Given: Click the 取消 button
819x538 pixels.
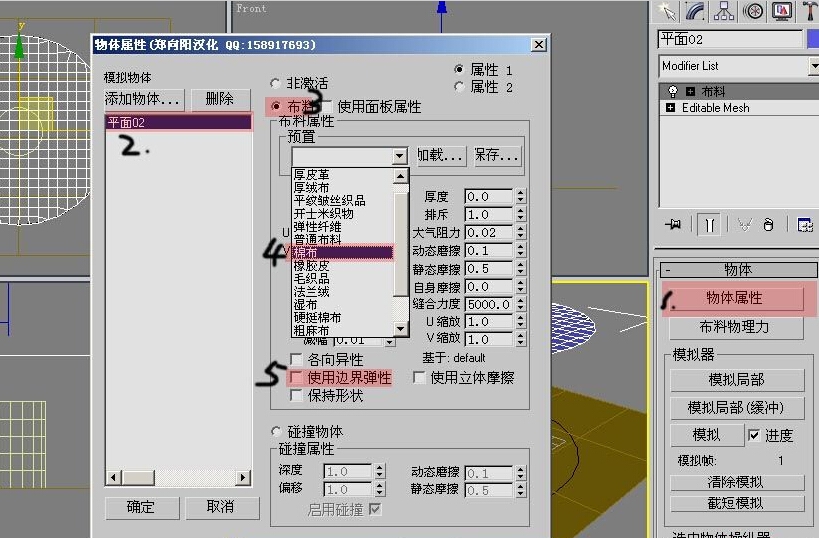Looking at the screenshot, I should click(x=221, y=507).
